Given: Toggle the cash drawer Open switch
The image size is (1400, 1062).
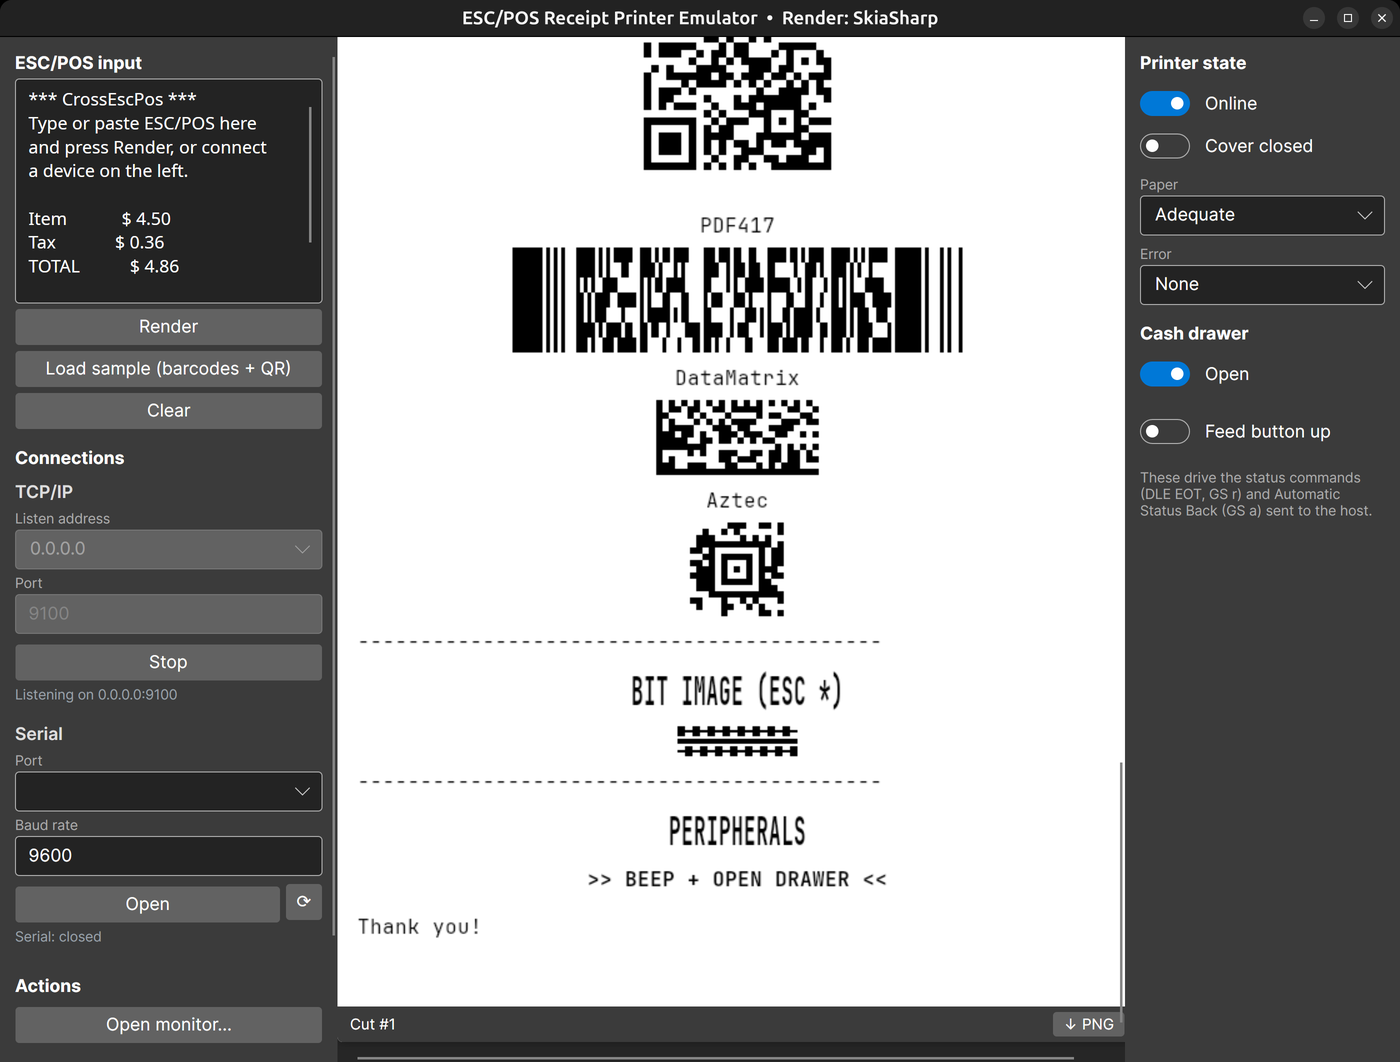Looking at the screenshot, I should (x=1165, y=374).
